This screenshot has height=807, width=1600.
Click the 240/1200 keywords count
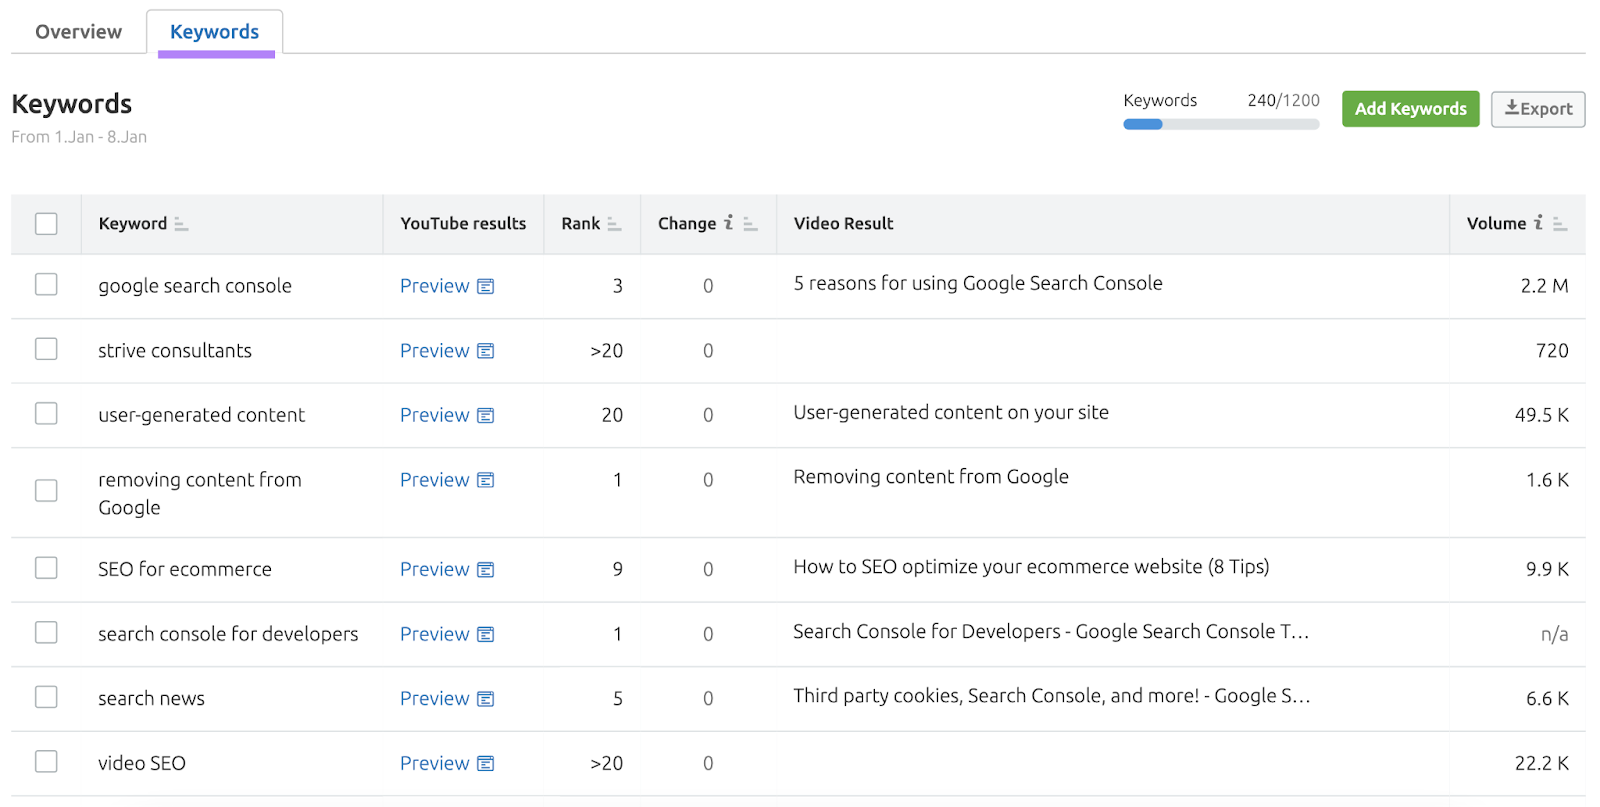pos(1283,100)
